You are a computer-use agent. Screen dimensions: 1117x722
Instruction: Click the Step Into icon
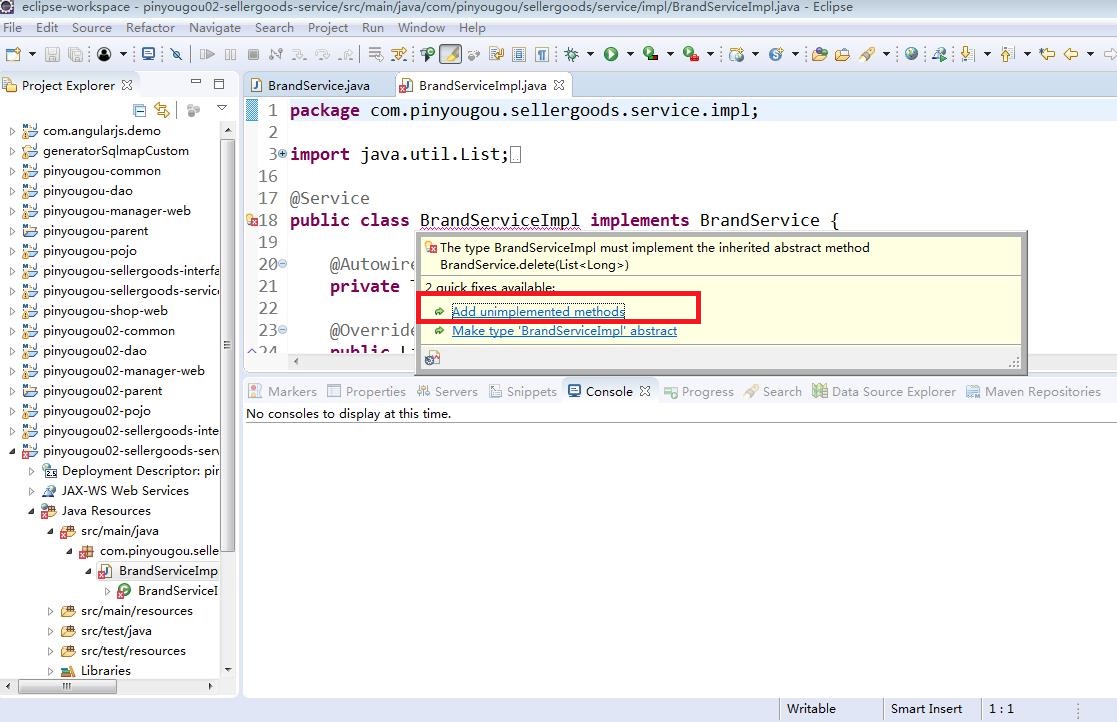point(298,55)
